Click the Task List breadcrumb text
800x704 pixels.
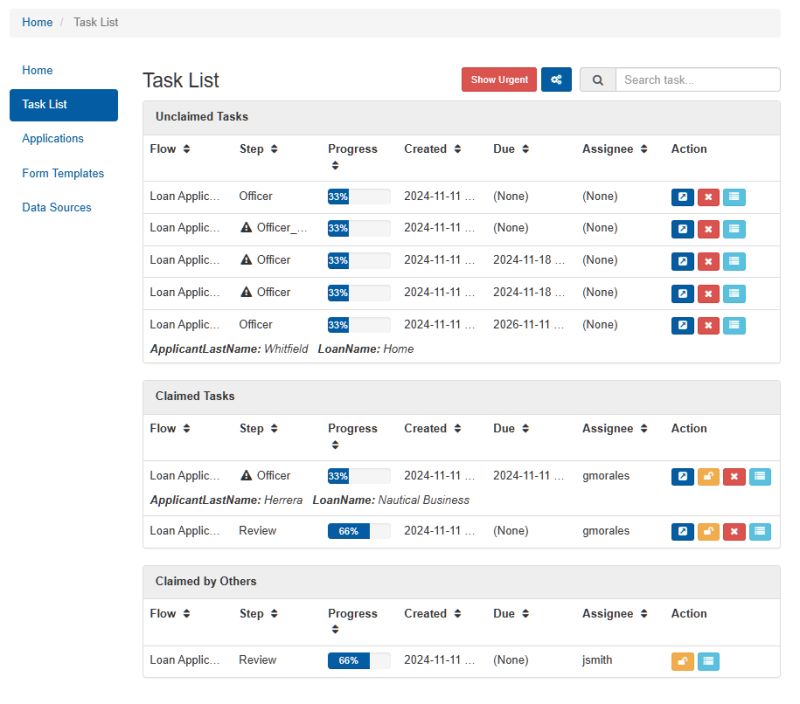pos(96,22)
